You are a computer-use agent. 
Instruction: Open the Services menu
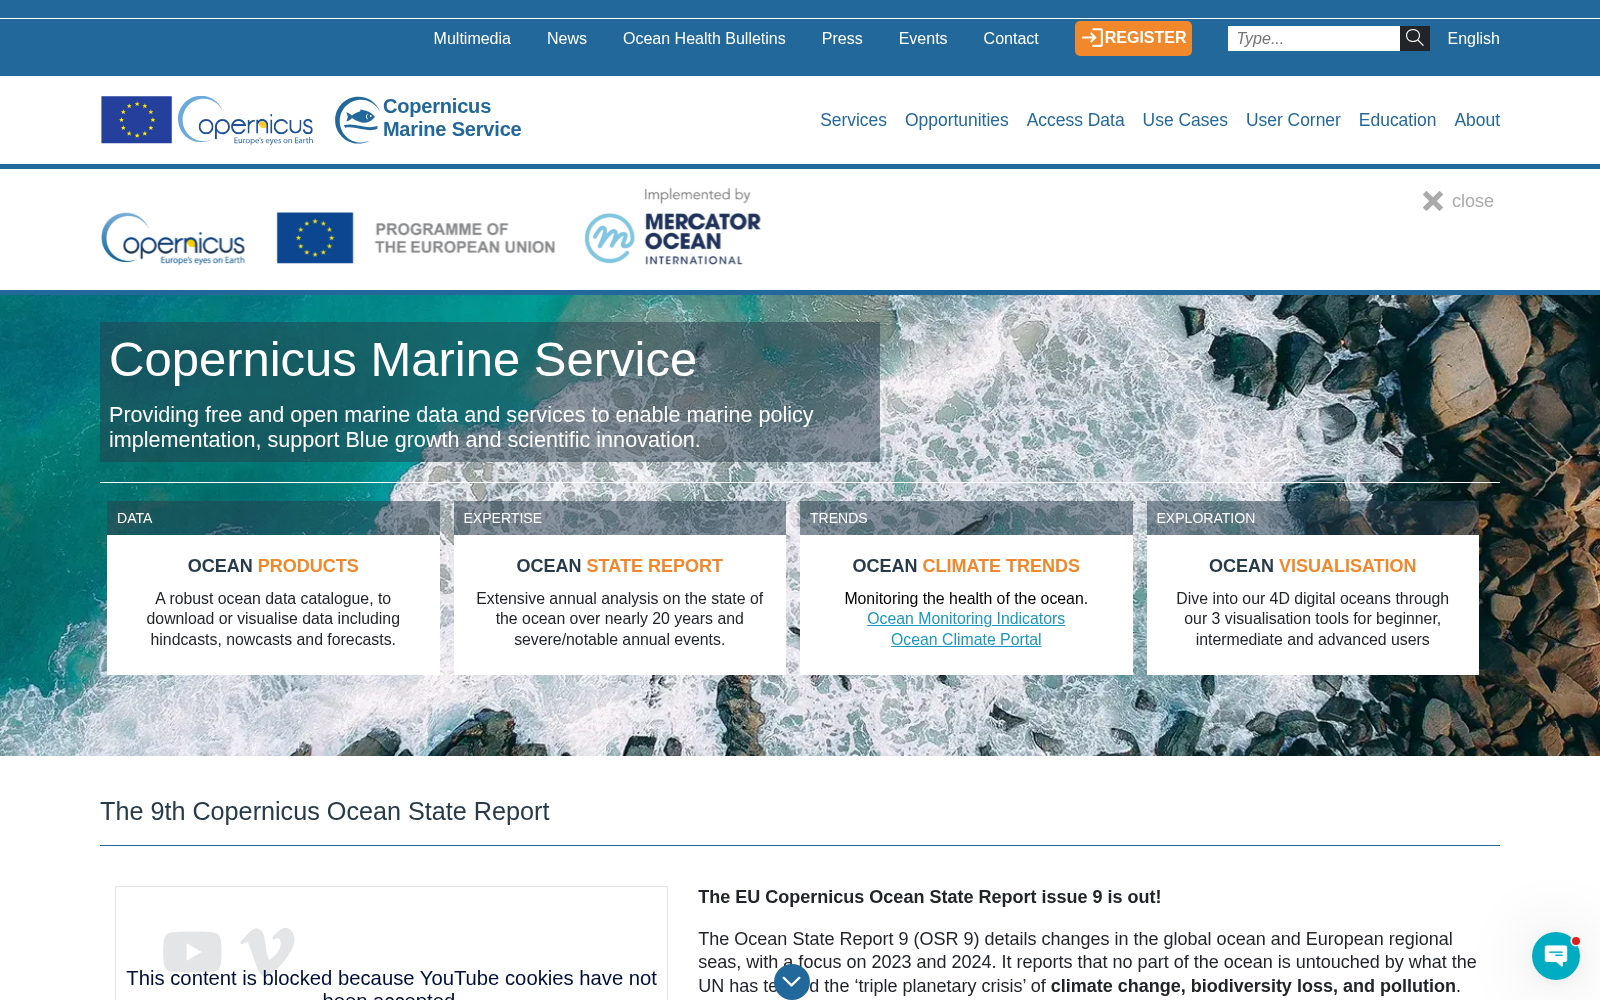(853, 120)
